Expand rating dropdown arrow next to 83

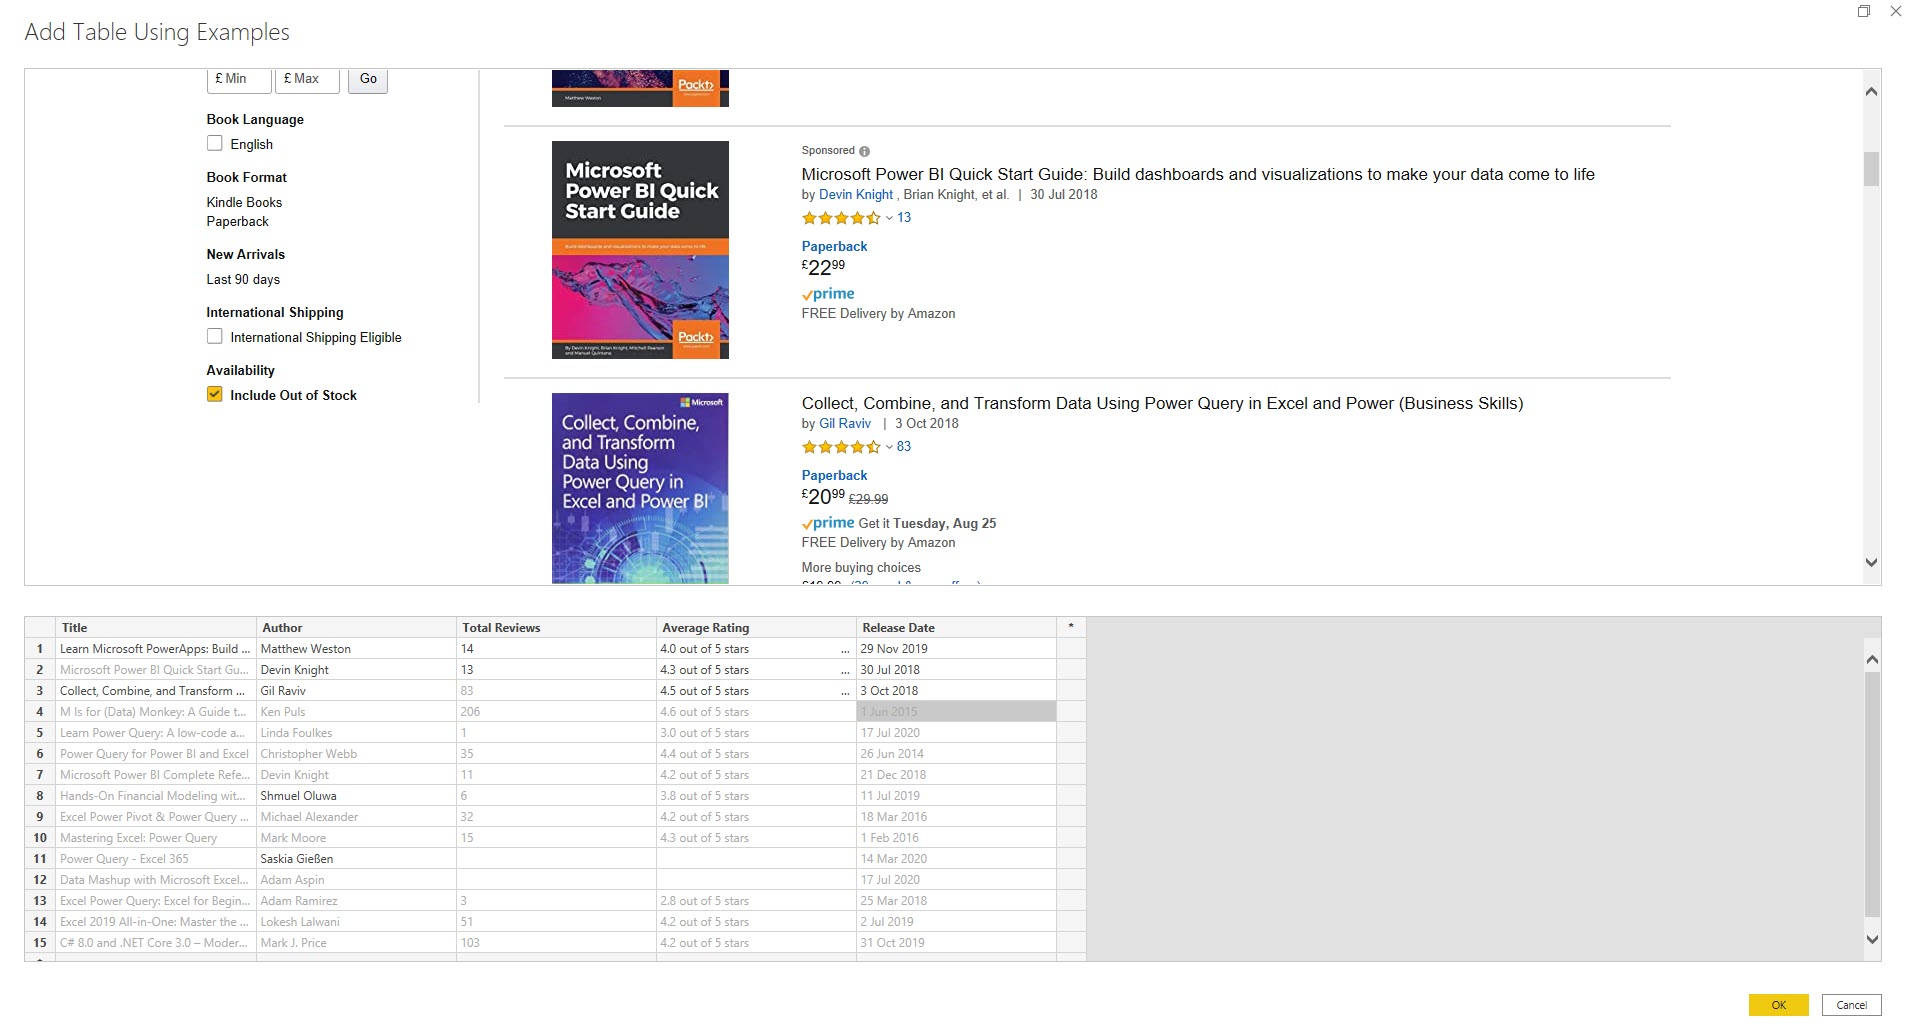tap(889, 447)
